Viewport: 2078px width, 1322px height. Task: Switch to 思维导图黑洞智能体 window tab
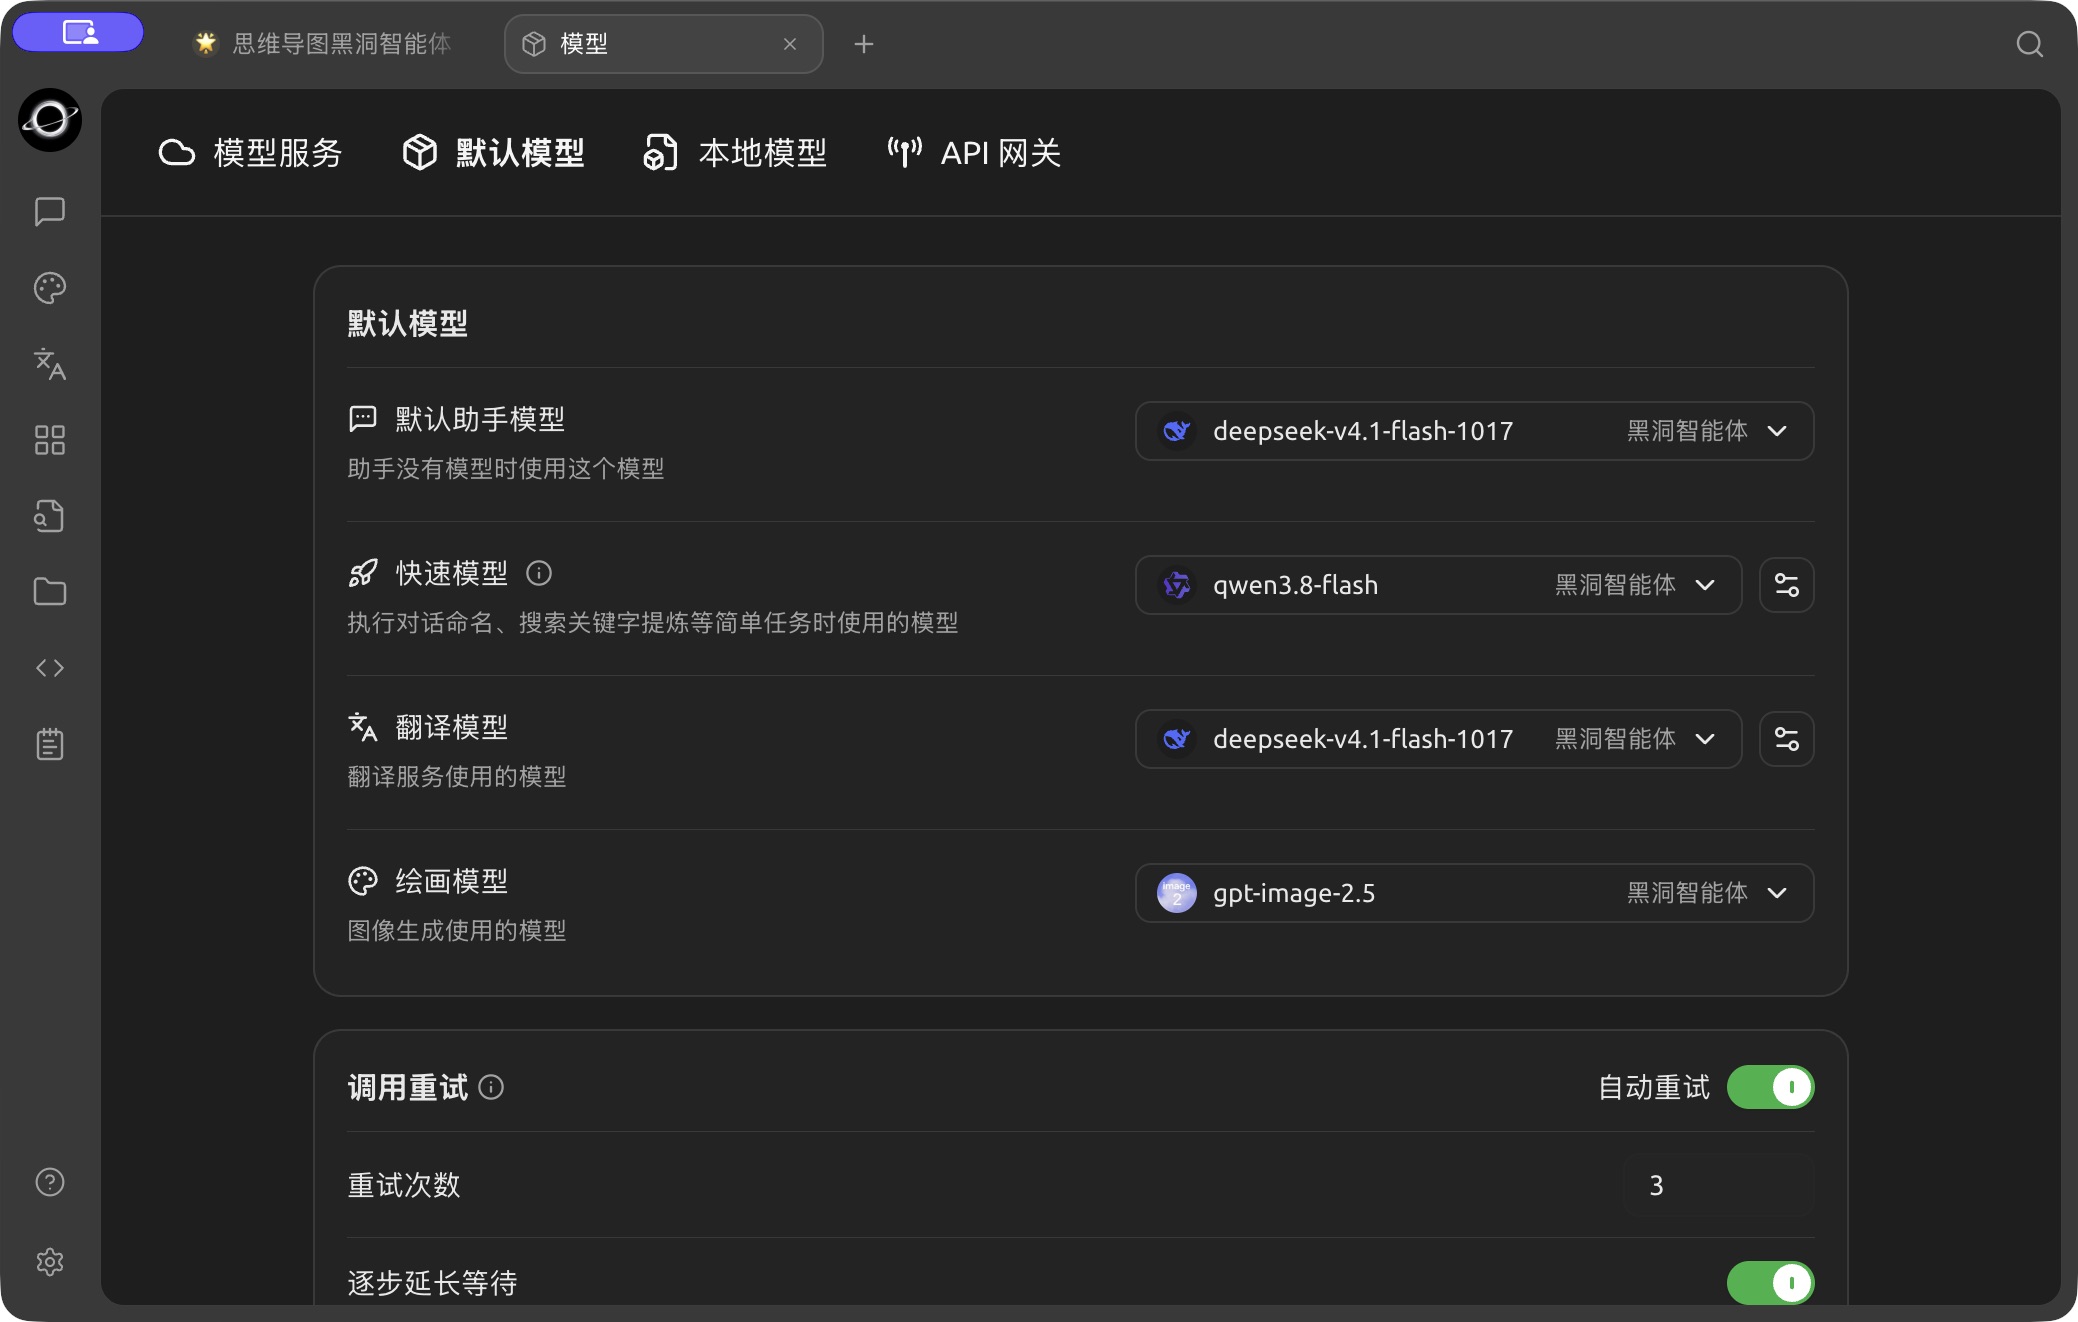(x=323, y=44)
